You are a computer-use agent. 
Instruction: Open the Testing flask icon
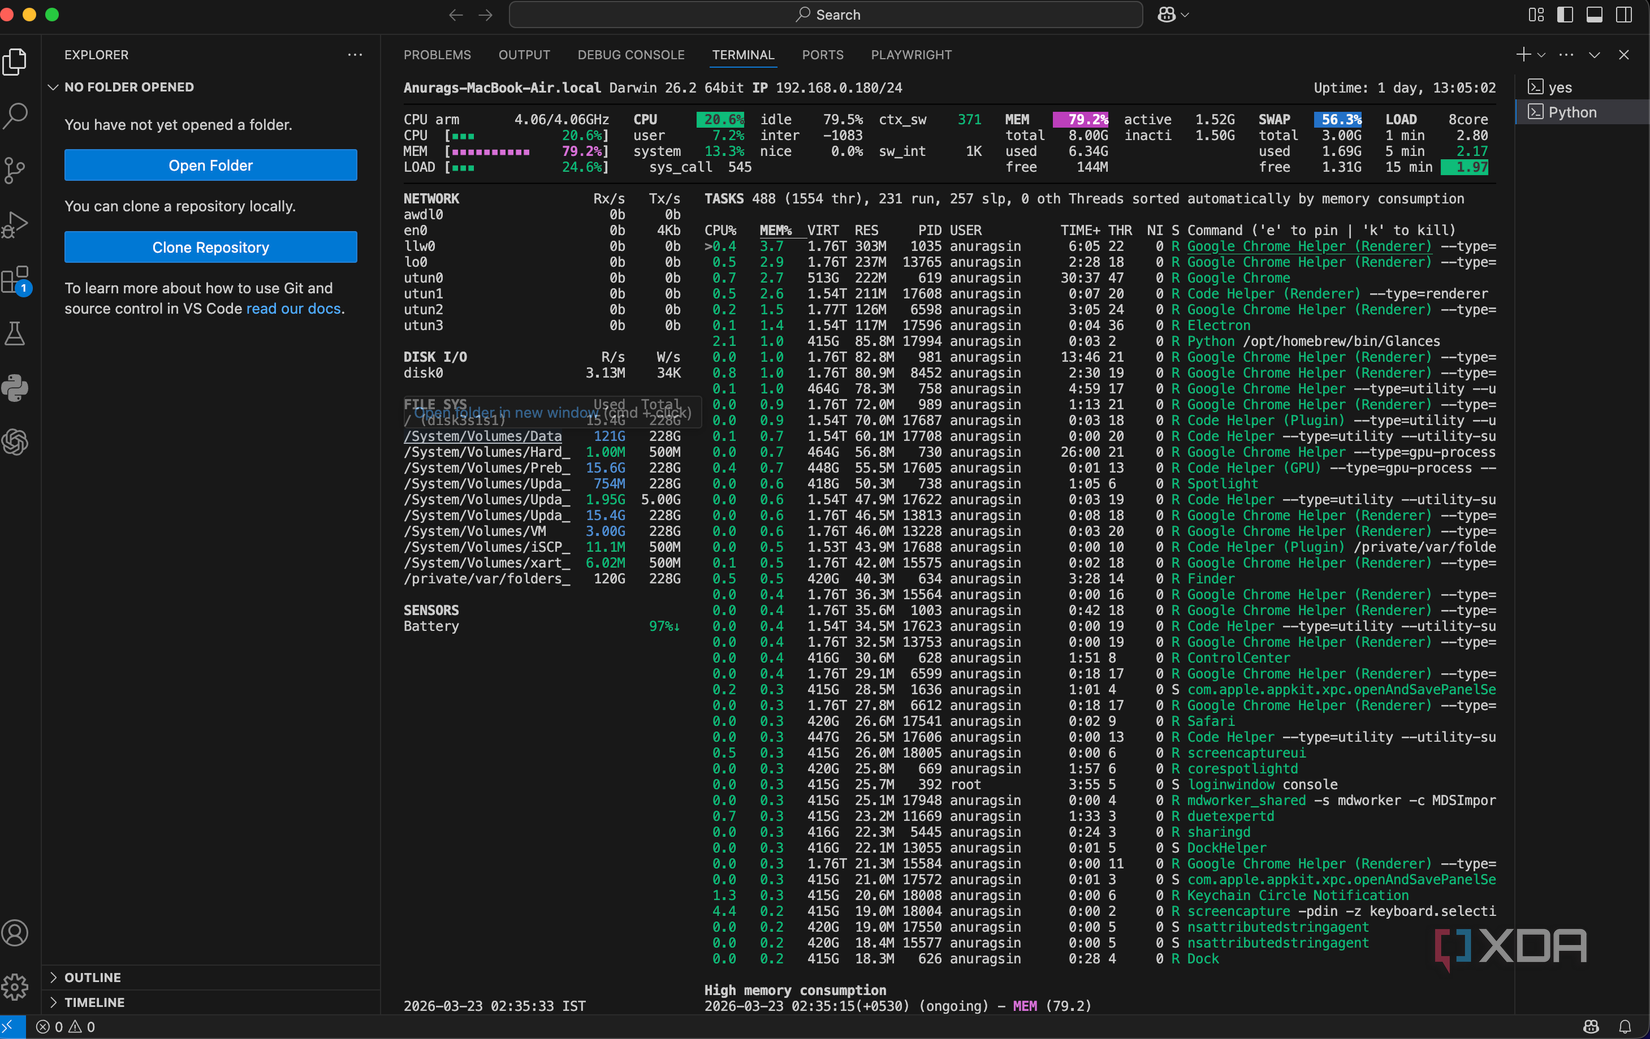click(15, 333)
